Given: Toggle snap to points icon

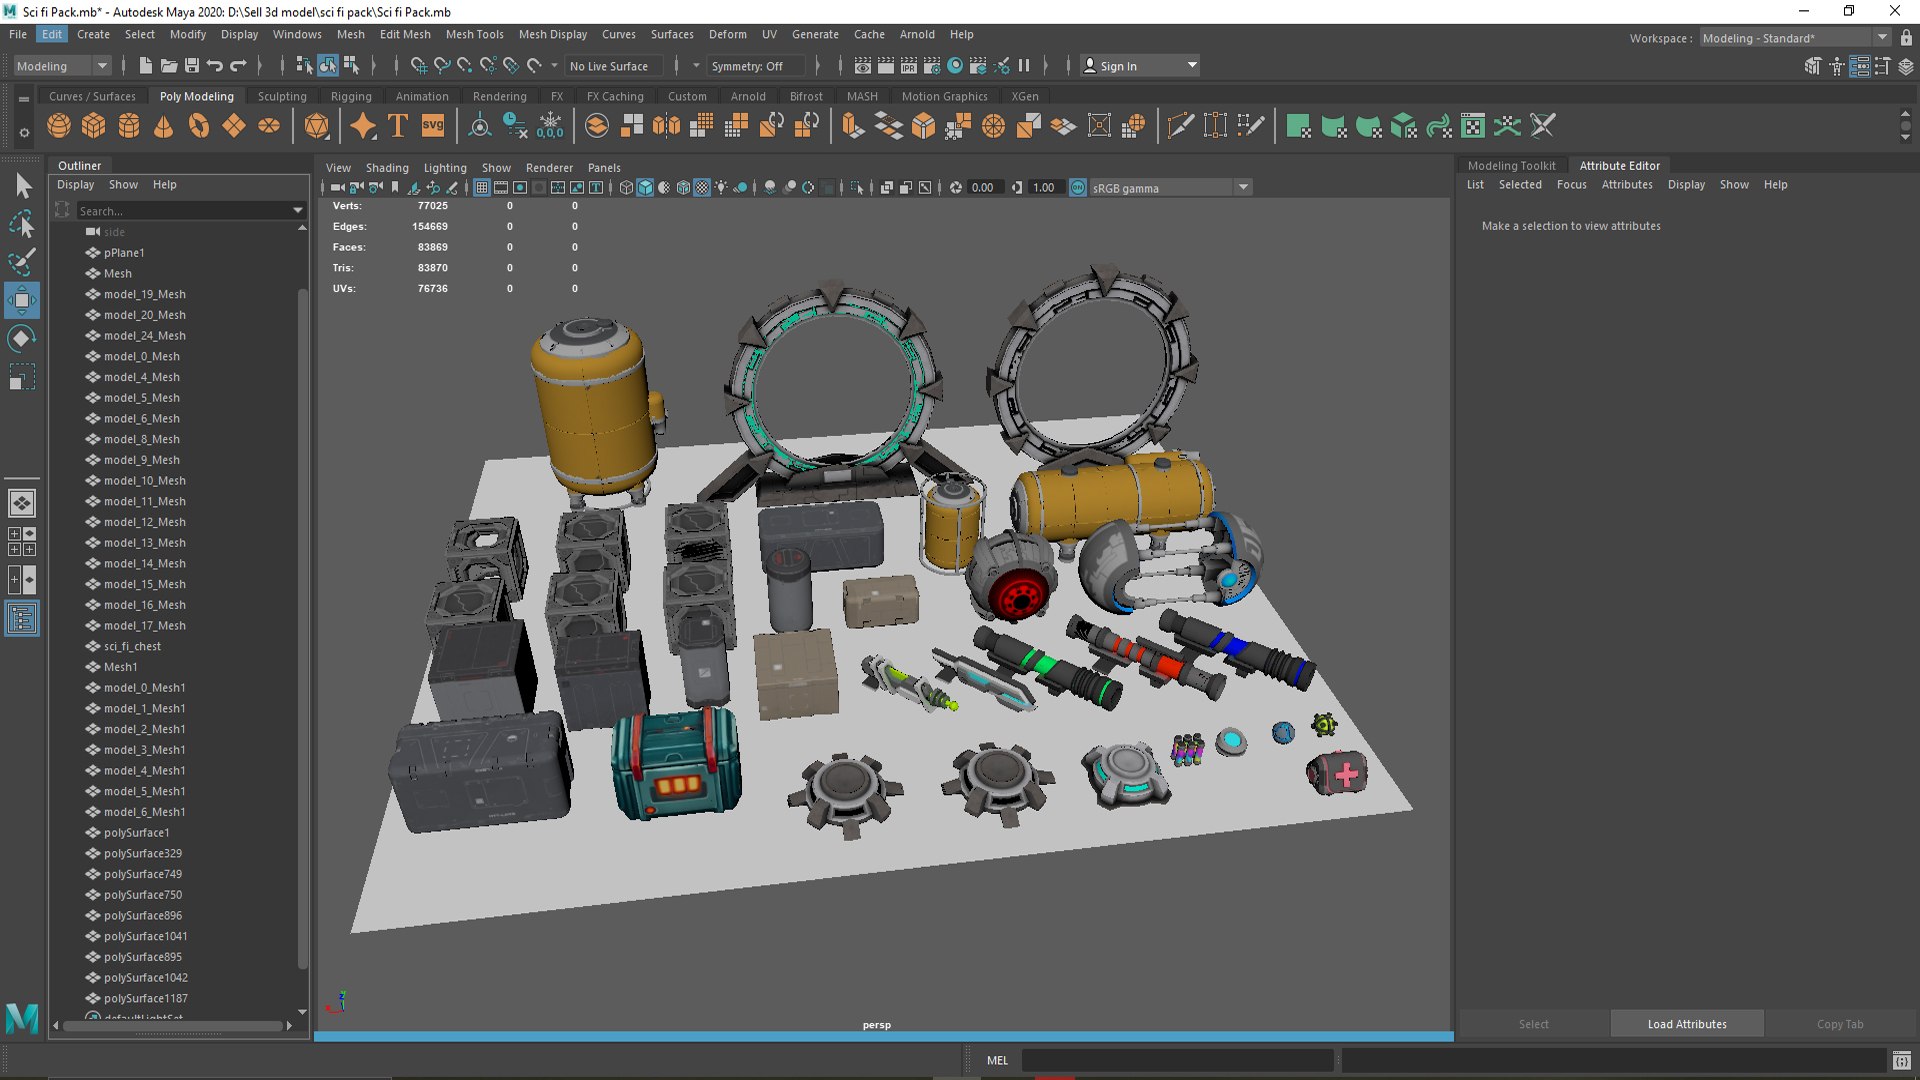Looking at the screenshot, I should click(x=465, y=66).
